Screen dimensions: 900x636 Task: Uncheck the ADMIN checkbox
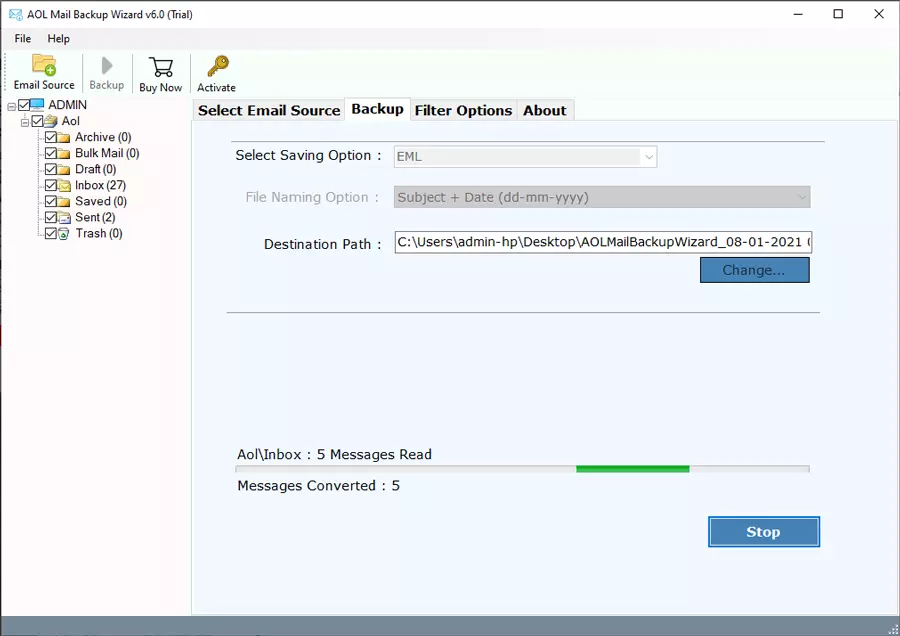[24, 104]
